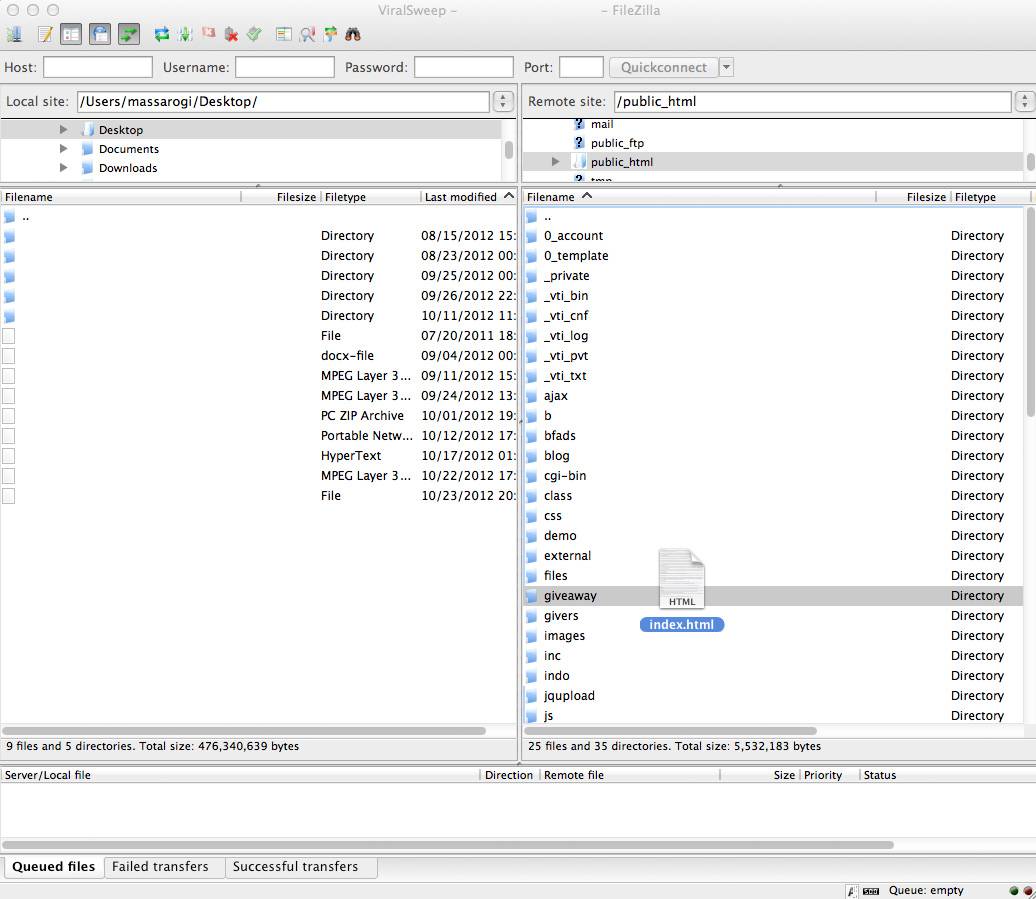Toggle synchronized browsing
Viewport: 1036px width, 899px height.
pos(330,34)
